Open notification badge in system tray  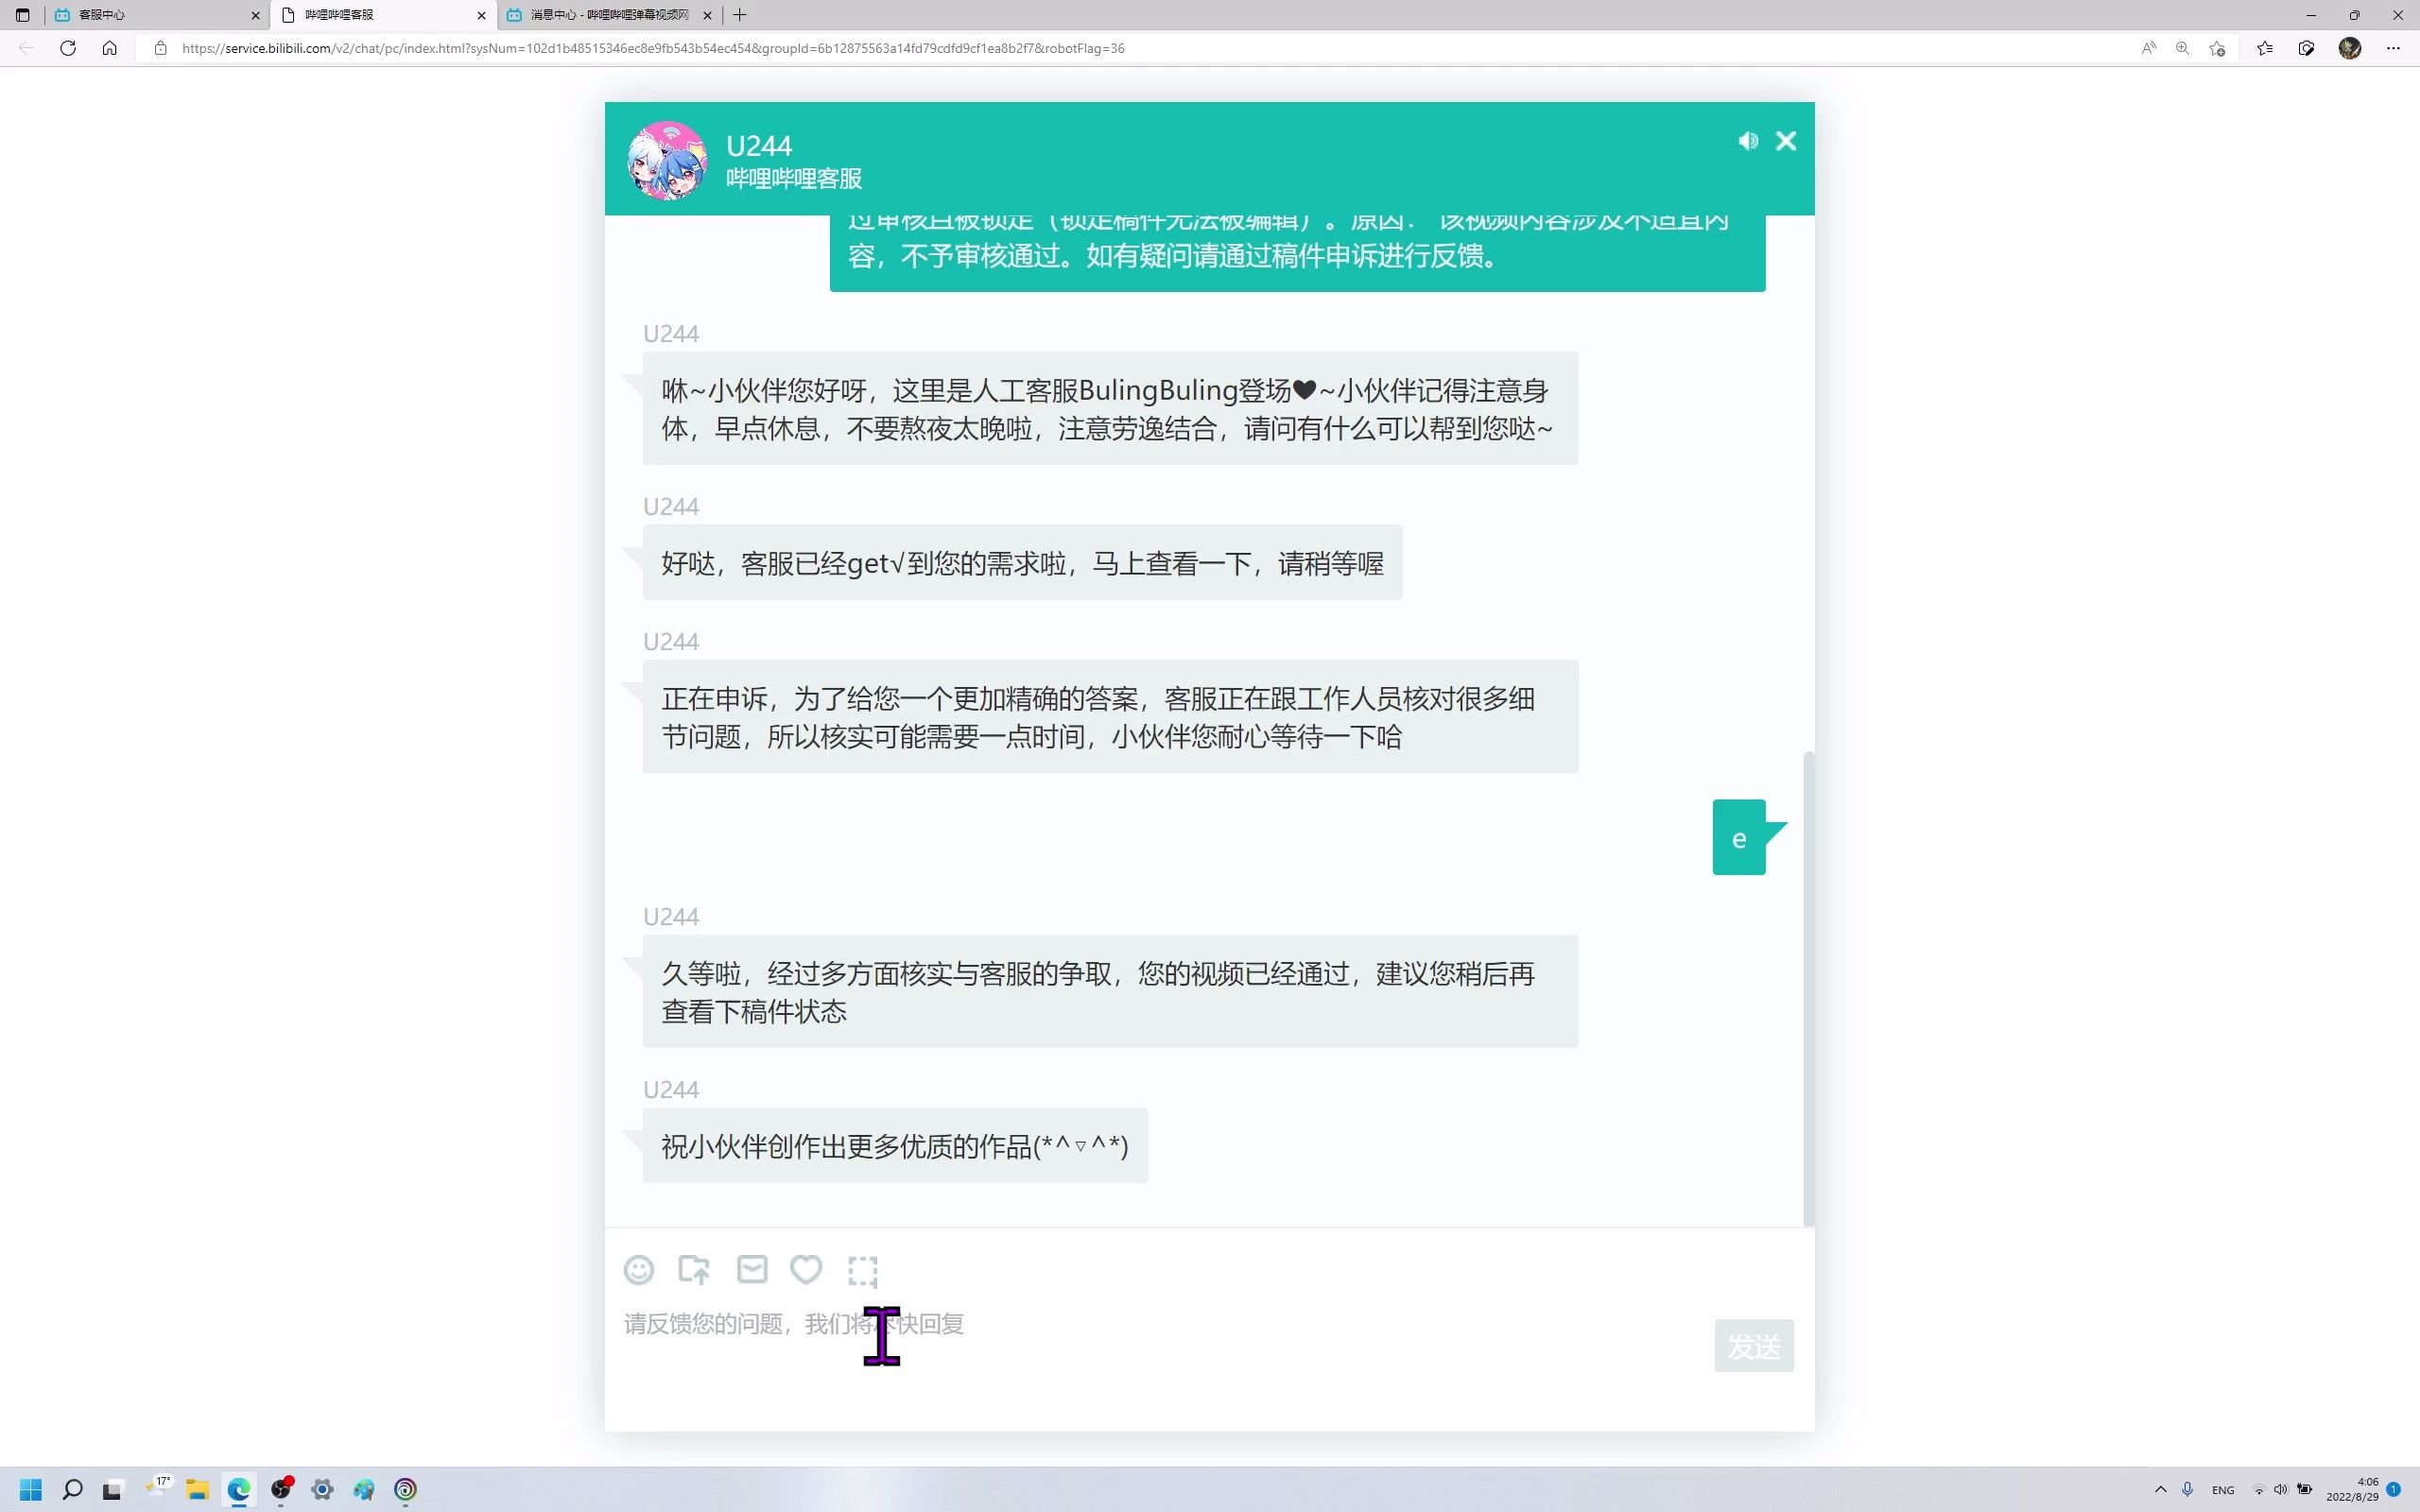tap(2393, 1489)
